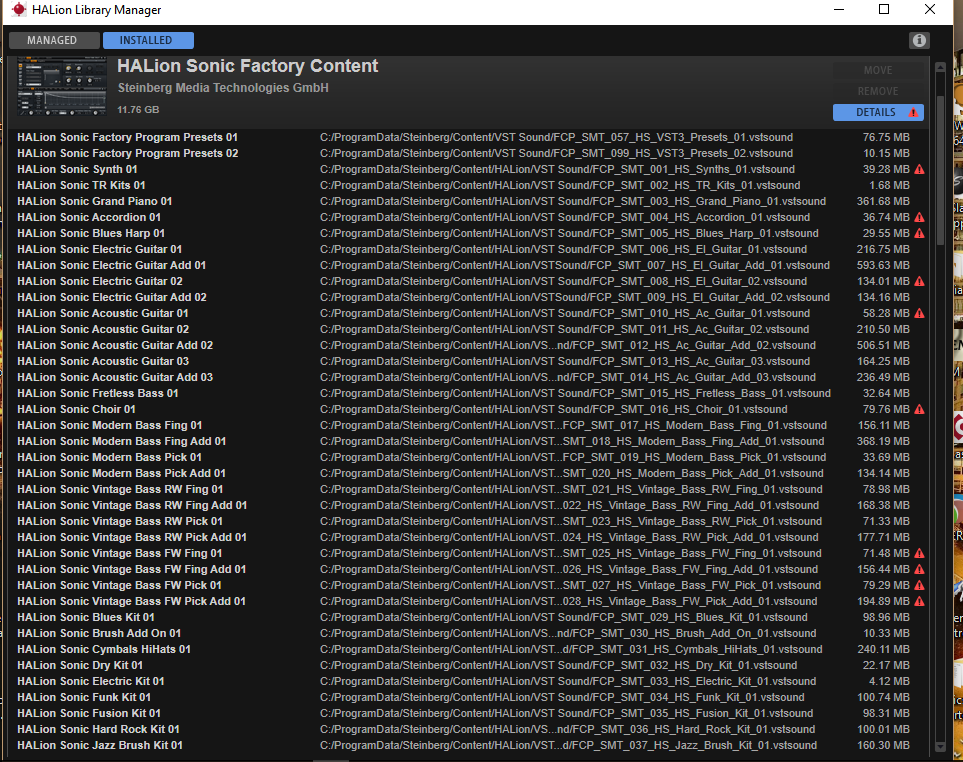Select HALion Sonic Fretless Bass 01 row
Viewport: 963px width, 762px height.
469,393
